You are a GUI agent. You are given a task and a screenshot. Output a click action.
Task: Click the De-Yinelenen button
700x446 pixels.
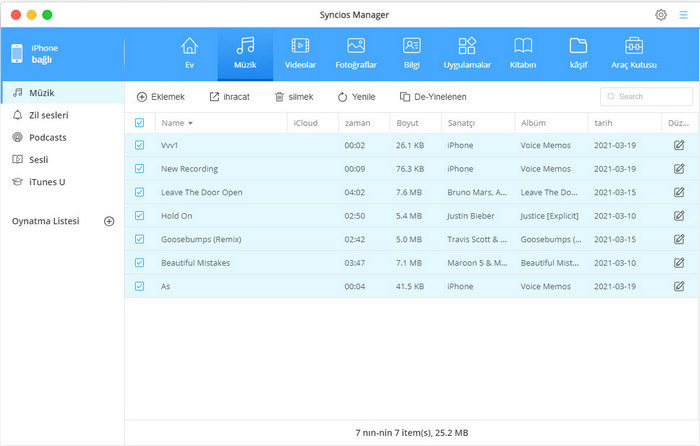[x=433, y=97]
